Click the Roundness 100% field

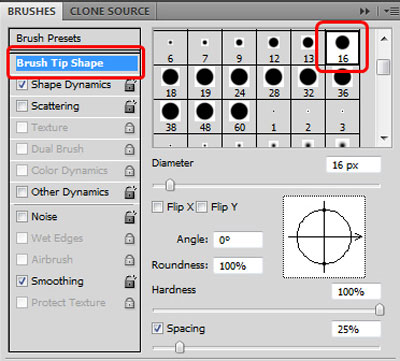tap(238, 266)
